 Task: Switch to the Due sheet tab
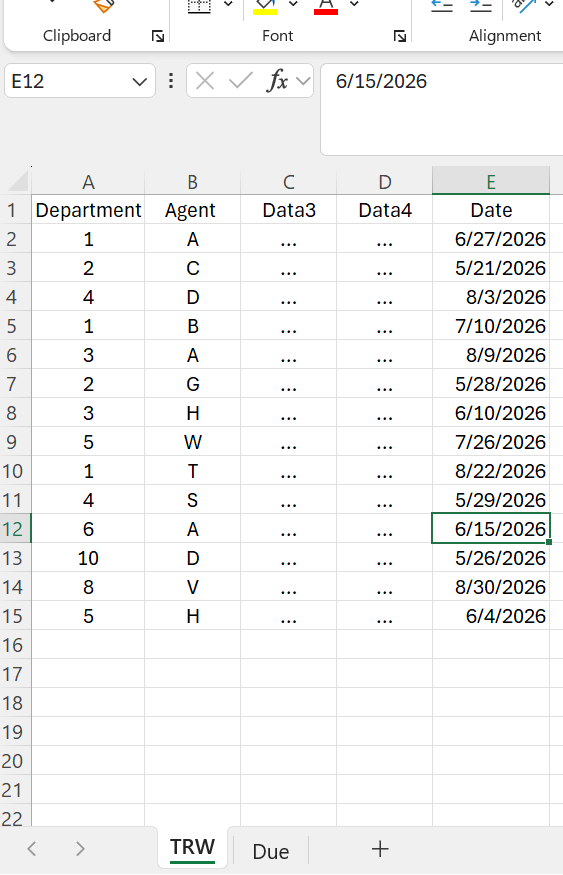[x=271, y=852]
